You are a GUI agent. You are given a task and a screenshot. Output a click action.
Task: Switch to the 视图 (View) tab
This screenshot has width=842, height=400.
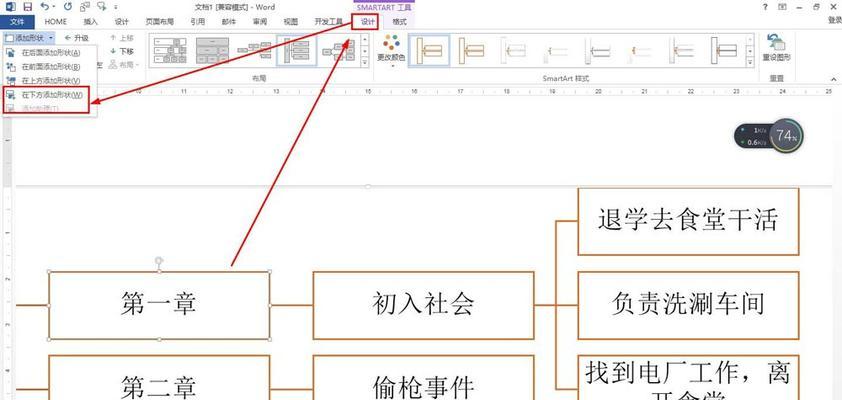point(291,22)
